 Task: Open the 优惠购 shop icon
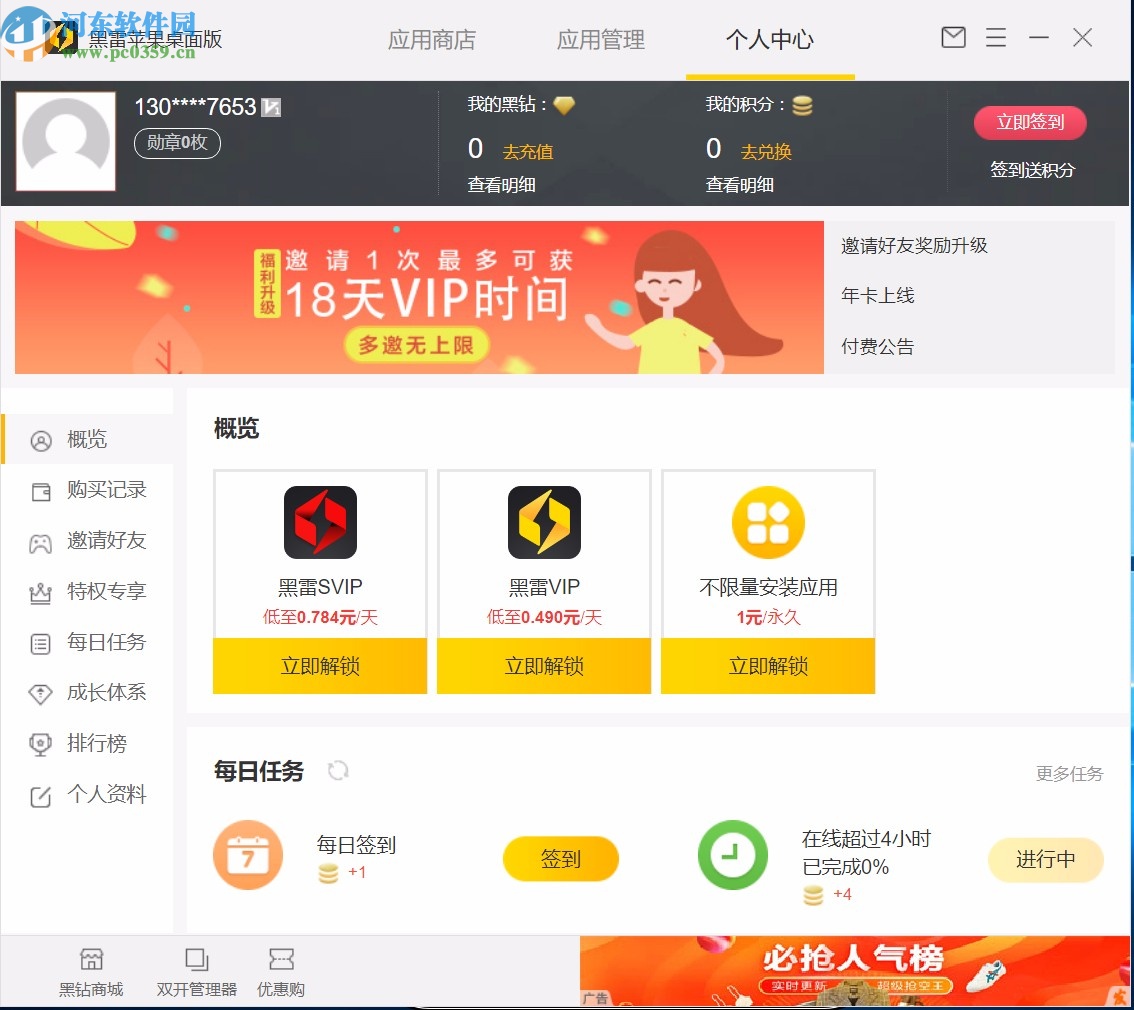[280, 970]
